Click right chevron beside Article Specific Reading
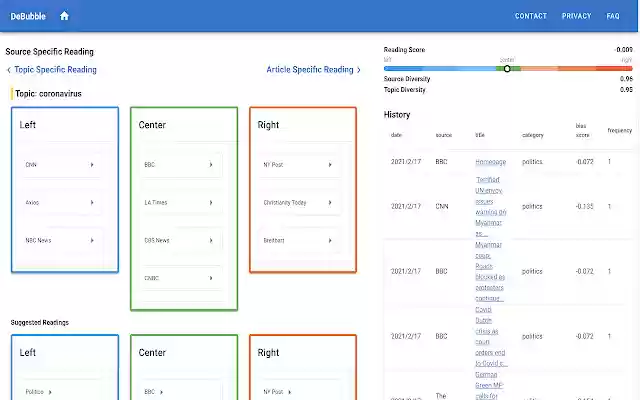640x400 pixels. click(358, 70)
